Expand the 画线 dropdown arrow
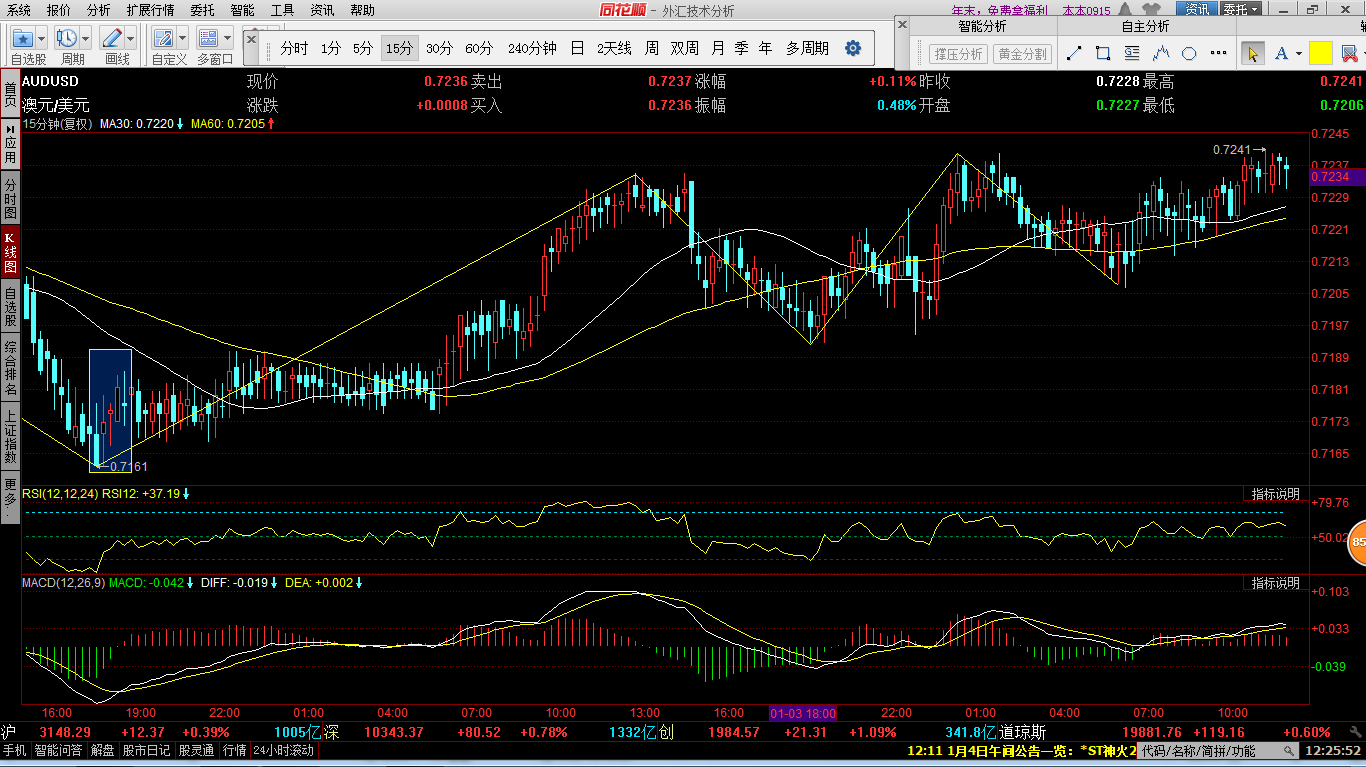 coord(131,38)
